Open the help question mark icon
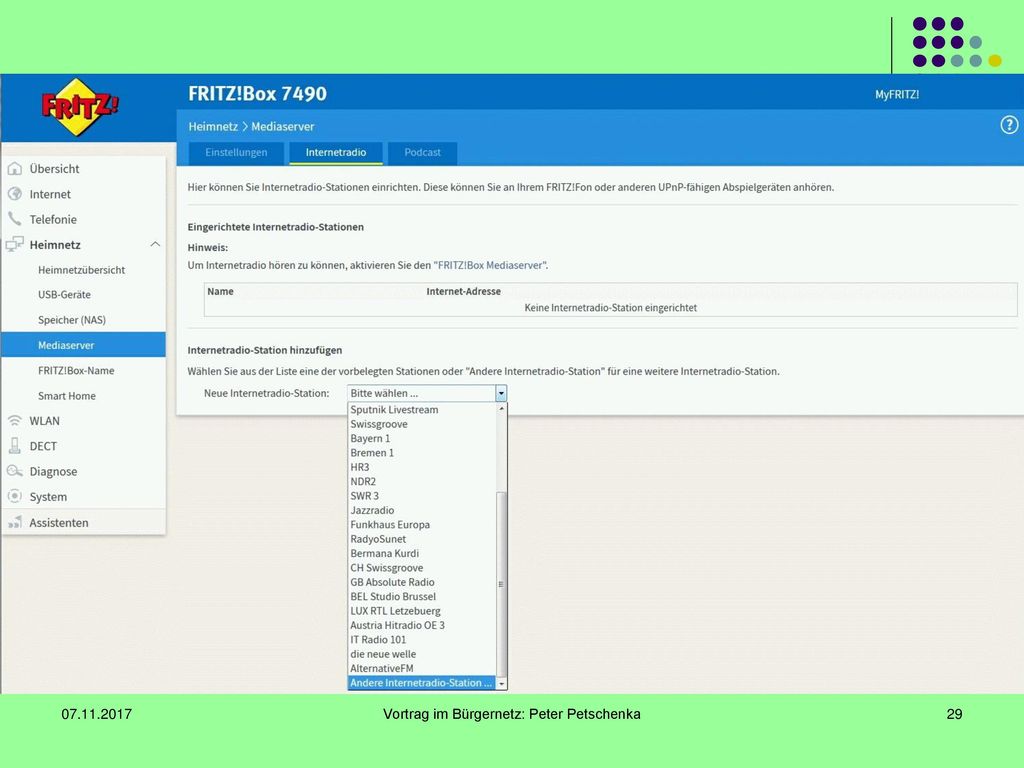Viewport: 1024px width, 768px height. (1009, 125)
